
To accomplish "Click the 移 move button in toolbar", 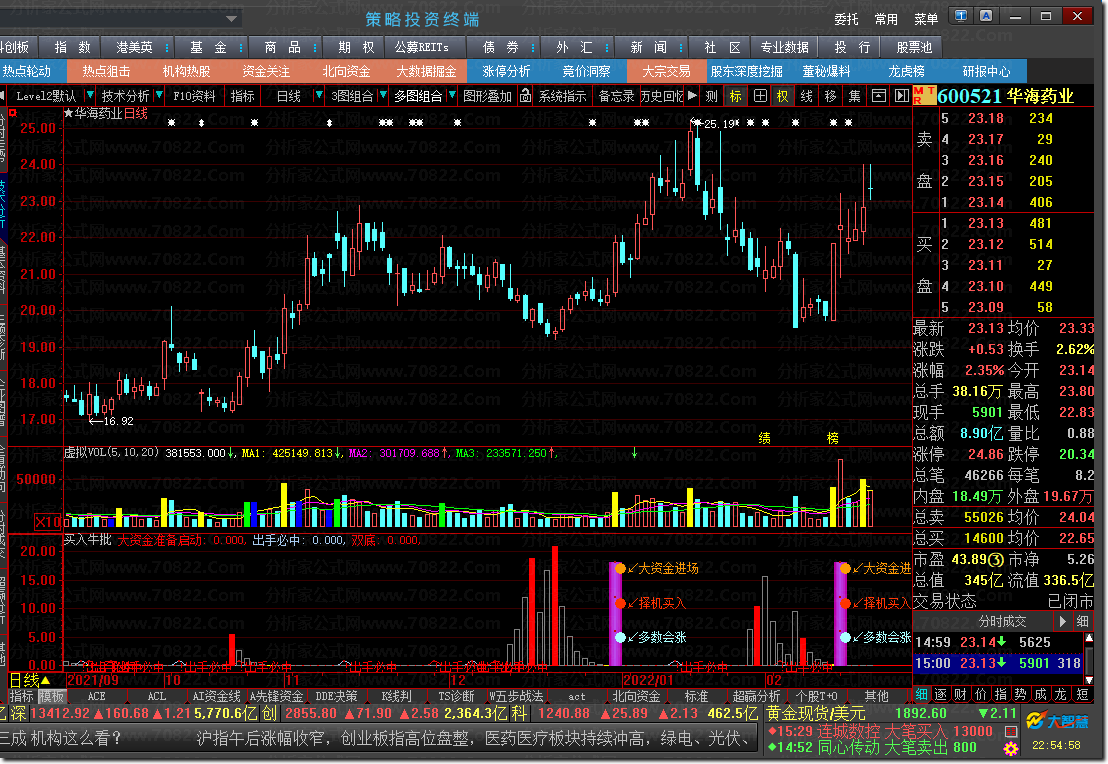I will 830,96.
